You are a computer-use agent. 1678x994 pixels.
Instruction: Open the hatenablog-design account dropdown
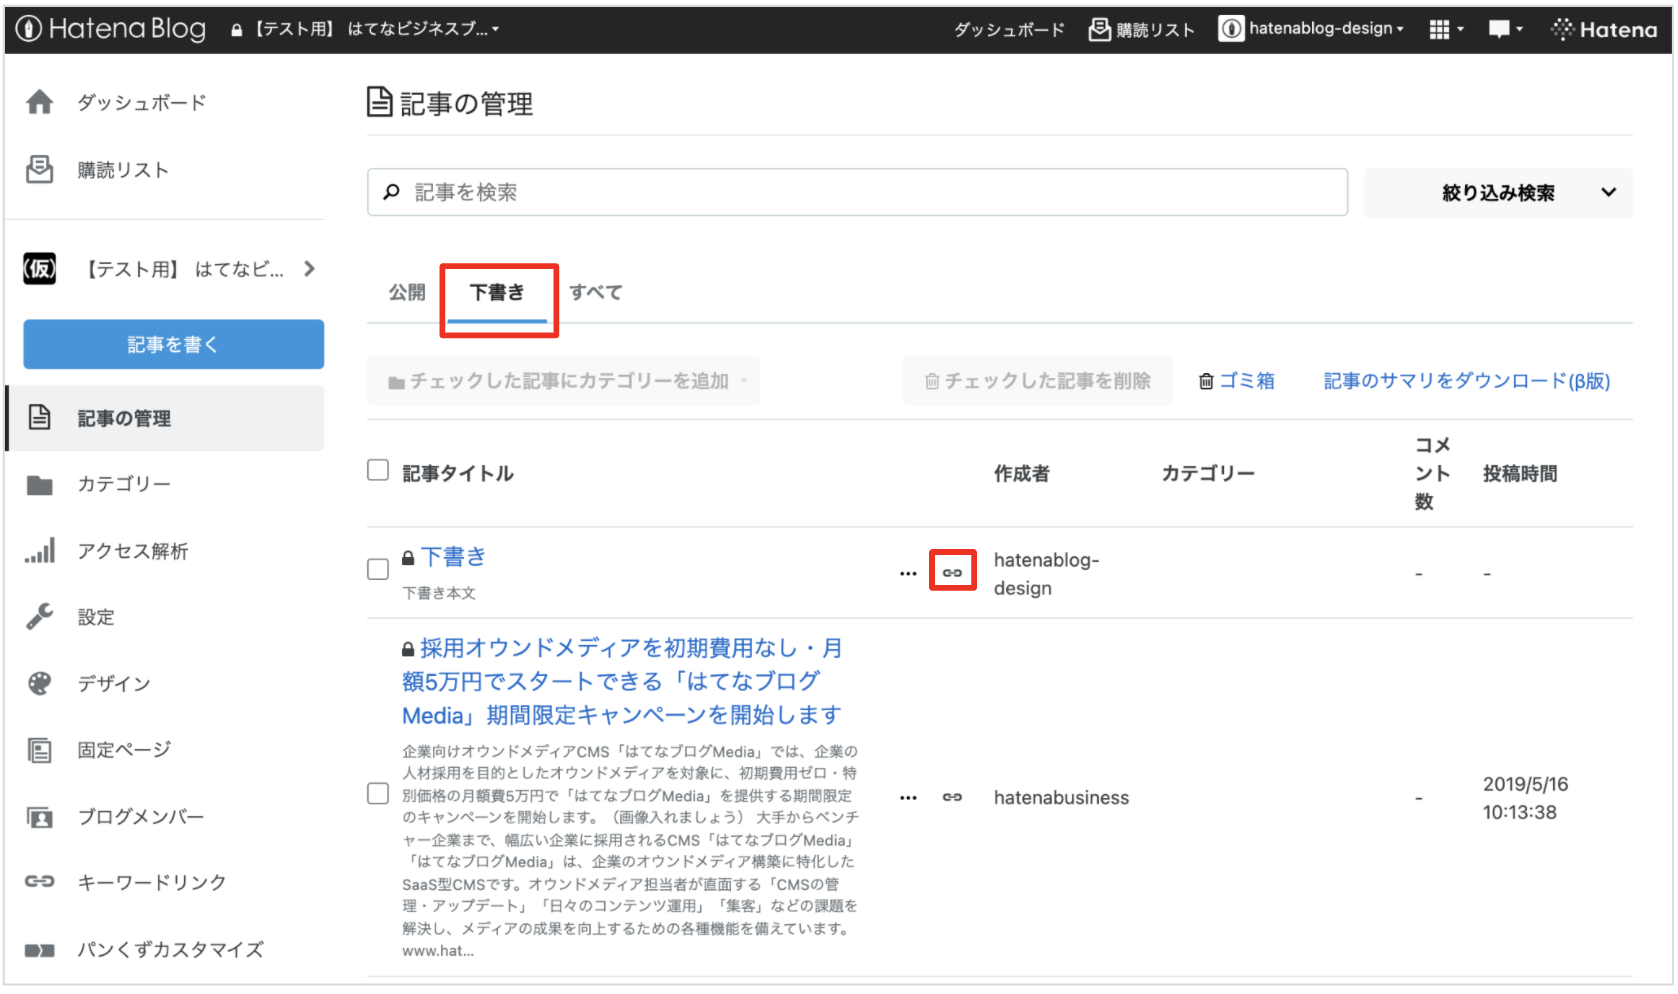(x=1312, y=29)
